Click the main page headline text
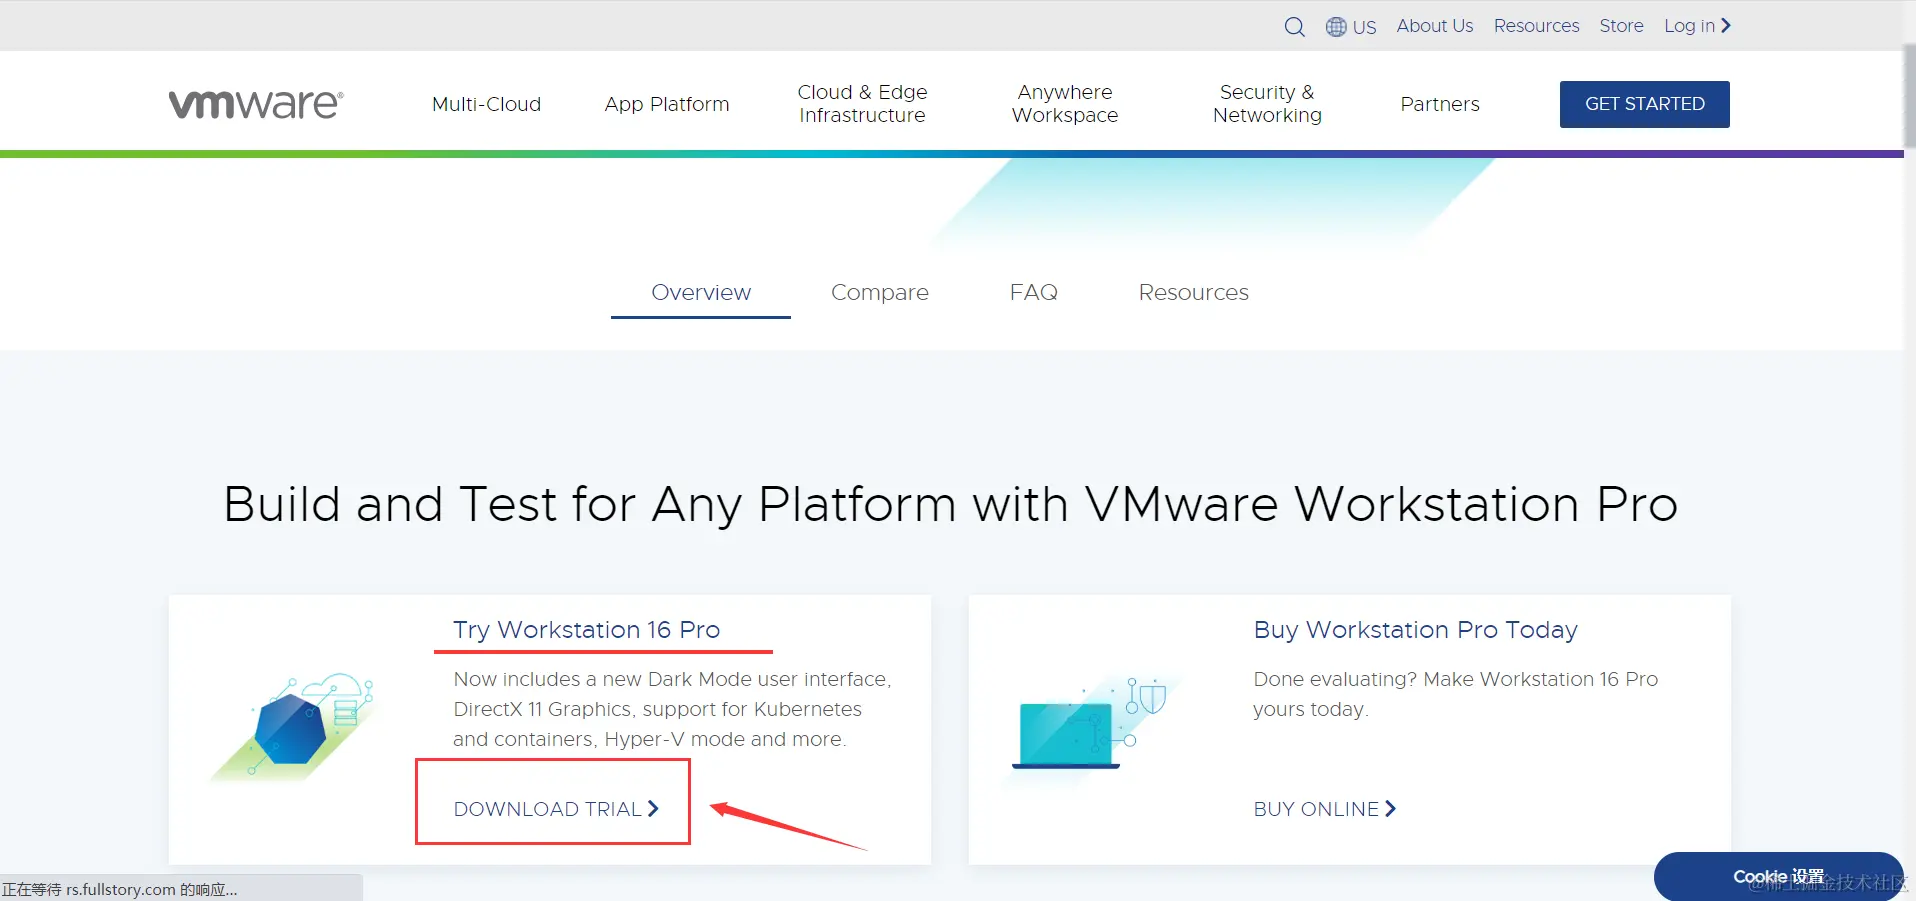 pyautogui.click(x=951, y=504)
